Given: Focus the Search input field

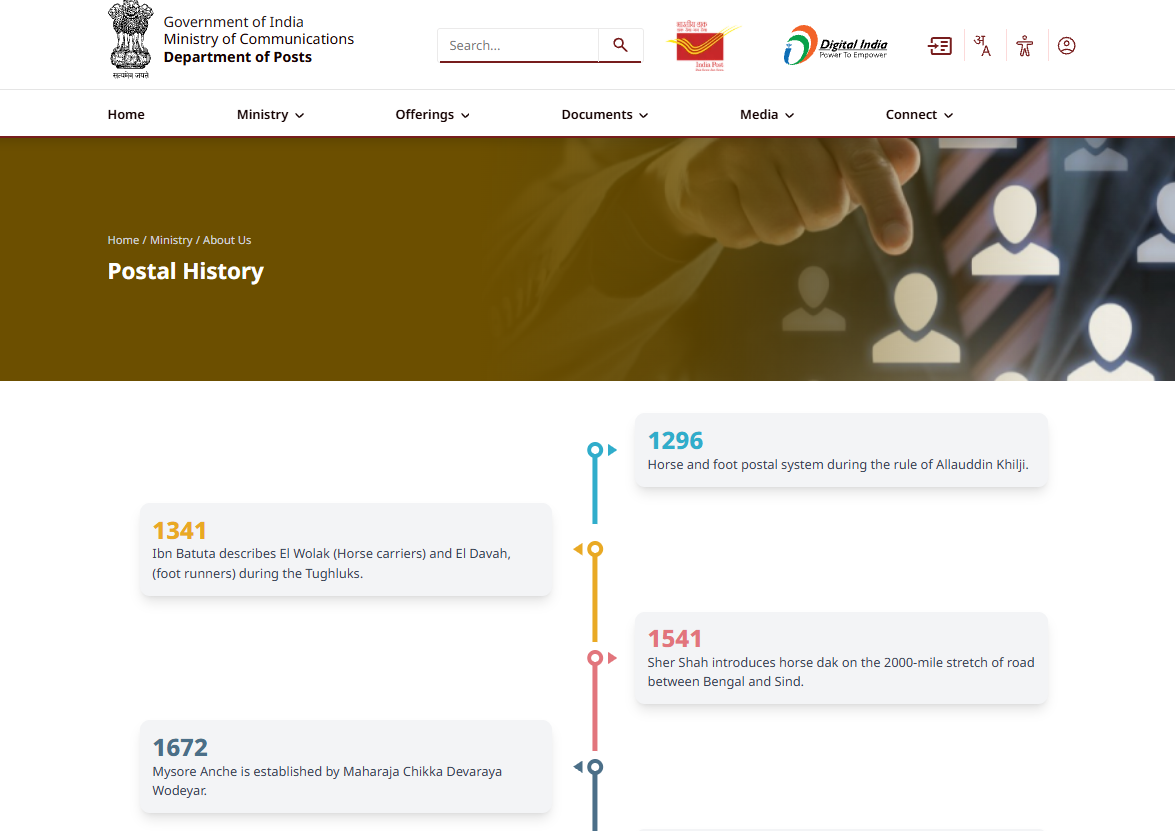Looking at the screenshot, I should [x=519, y=45].
